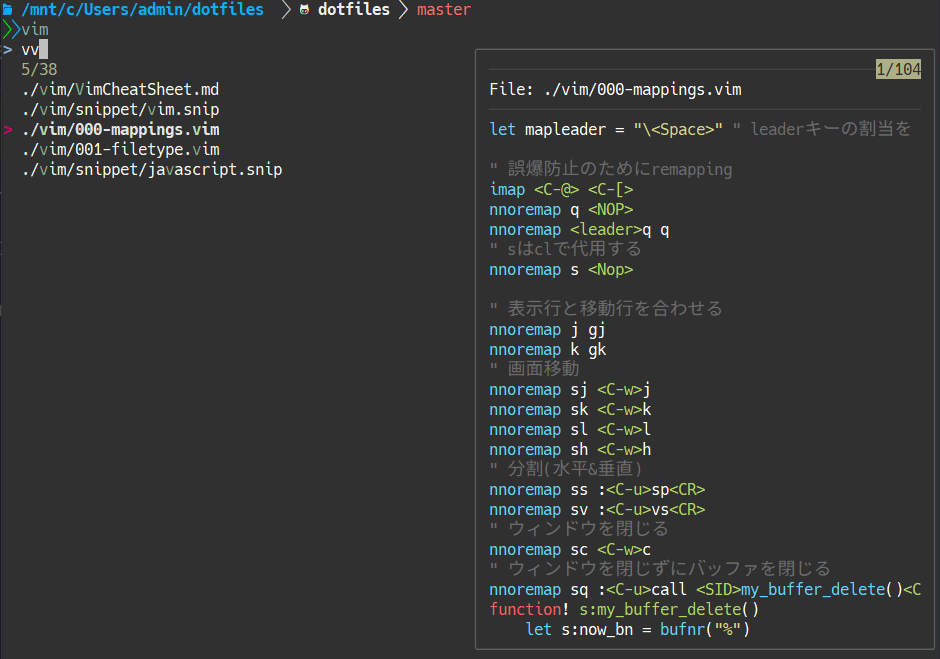Click the GitHub cat icon before dotfiles
This screenshot has height=659, width=940.
click(x=305, y=10)
